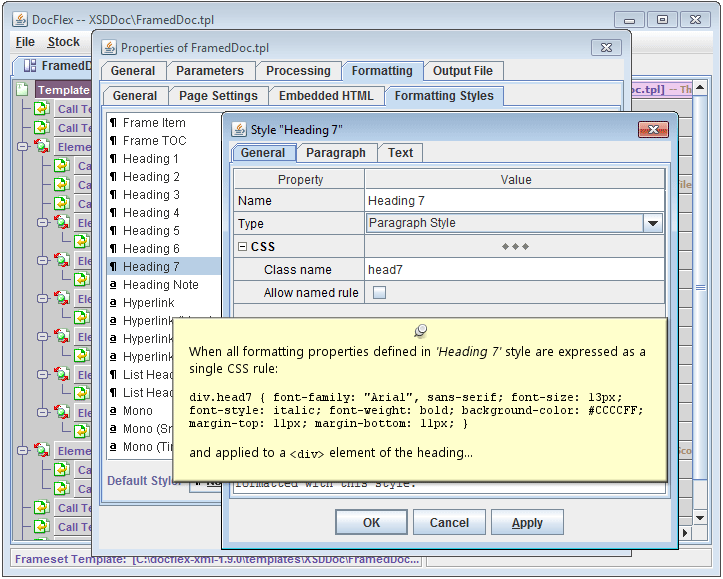Switch to the Paragraph tab
The width and height of the screenshot is (723, 579).
tap(335, 153)
